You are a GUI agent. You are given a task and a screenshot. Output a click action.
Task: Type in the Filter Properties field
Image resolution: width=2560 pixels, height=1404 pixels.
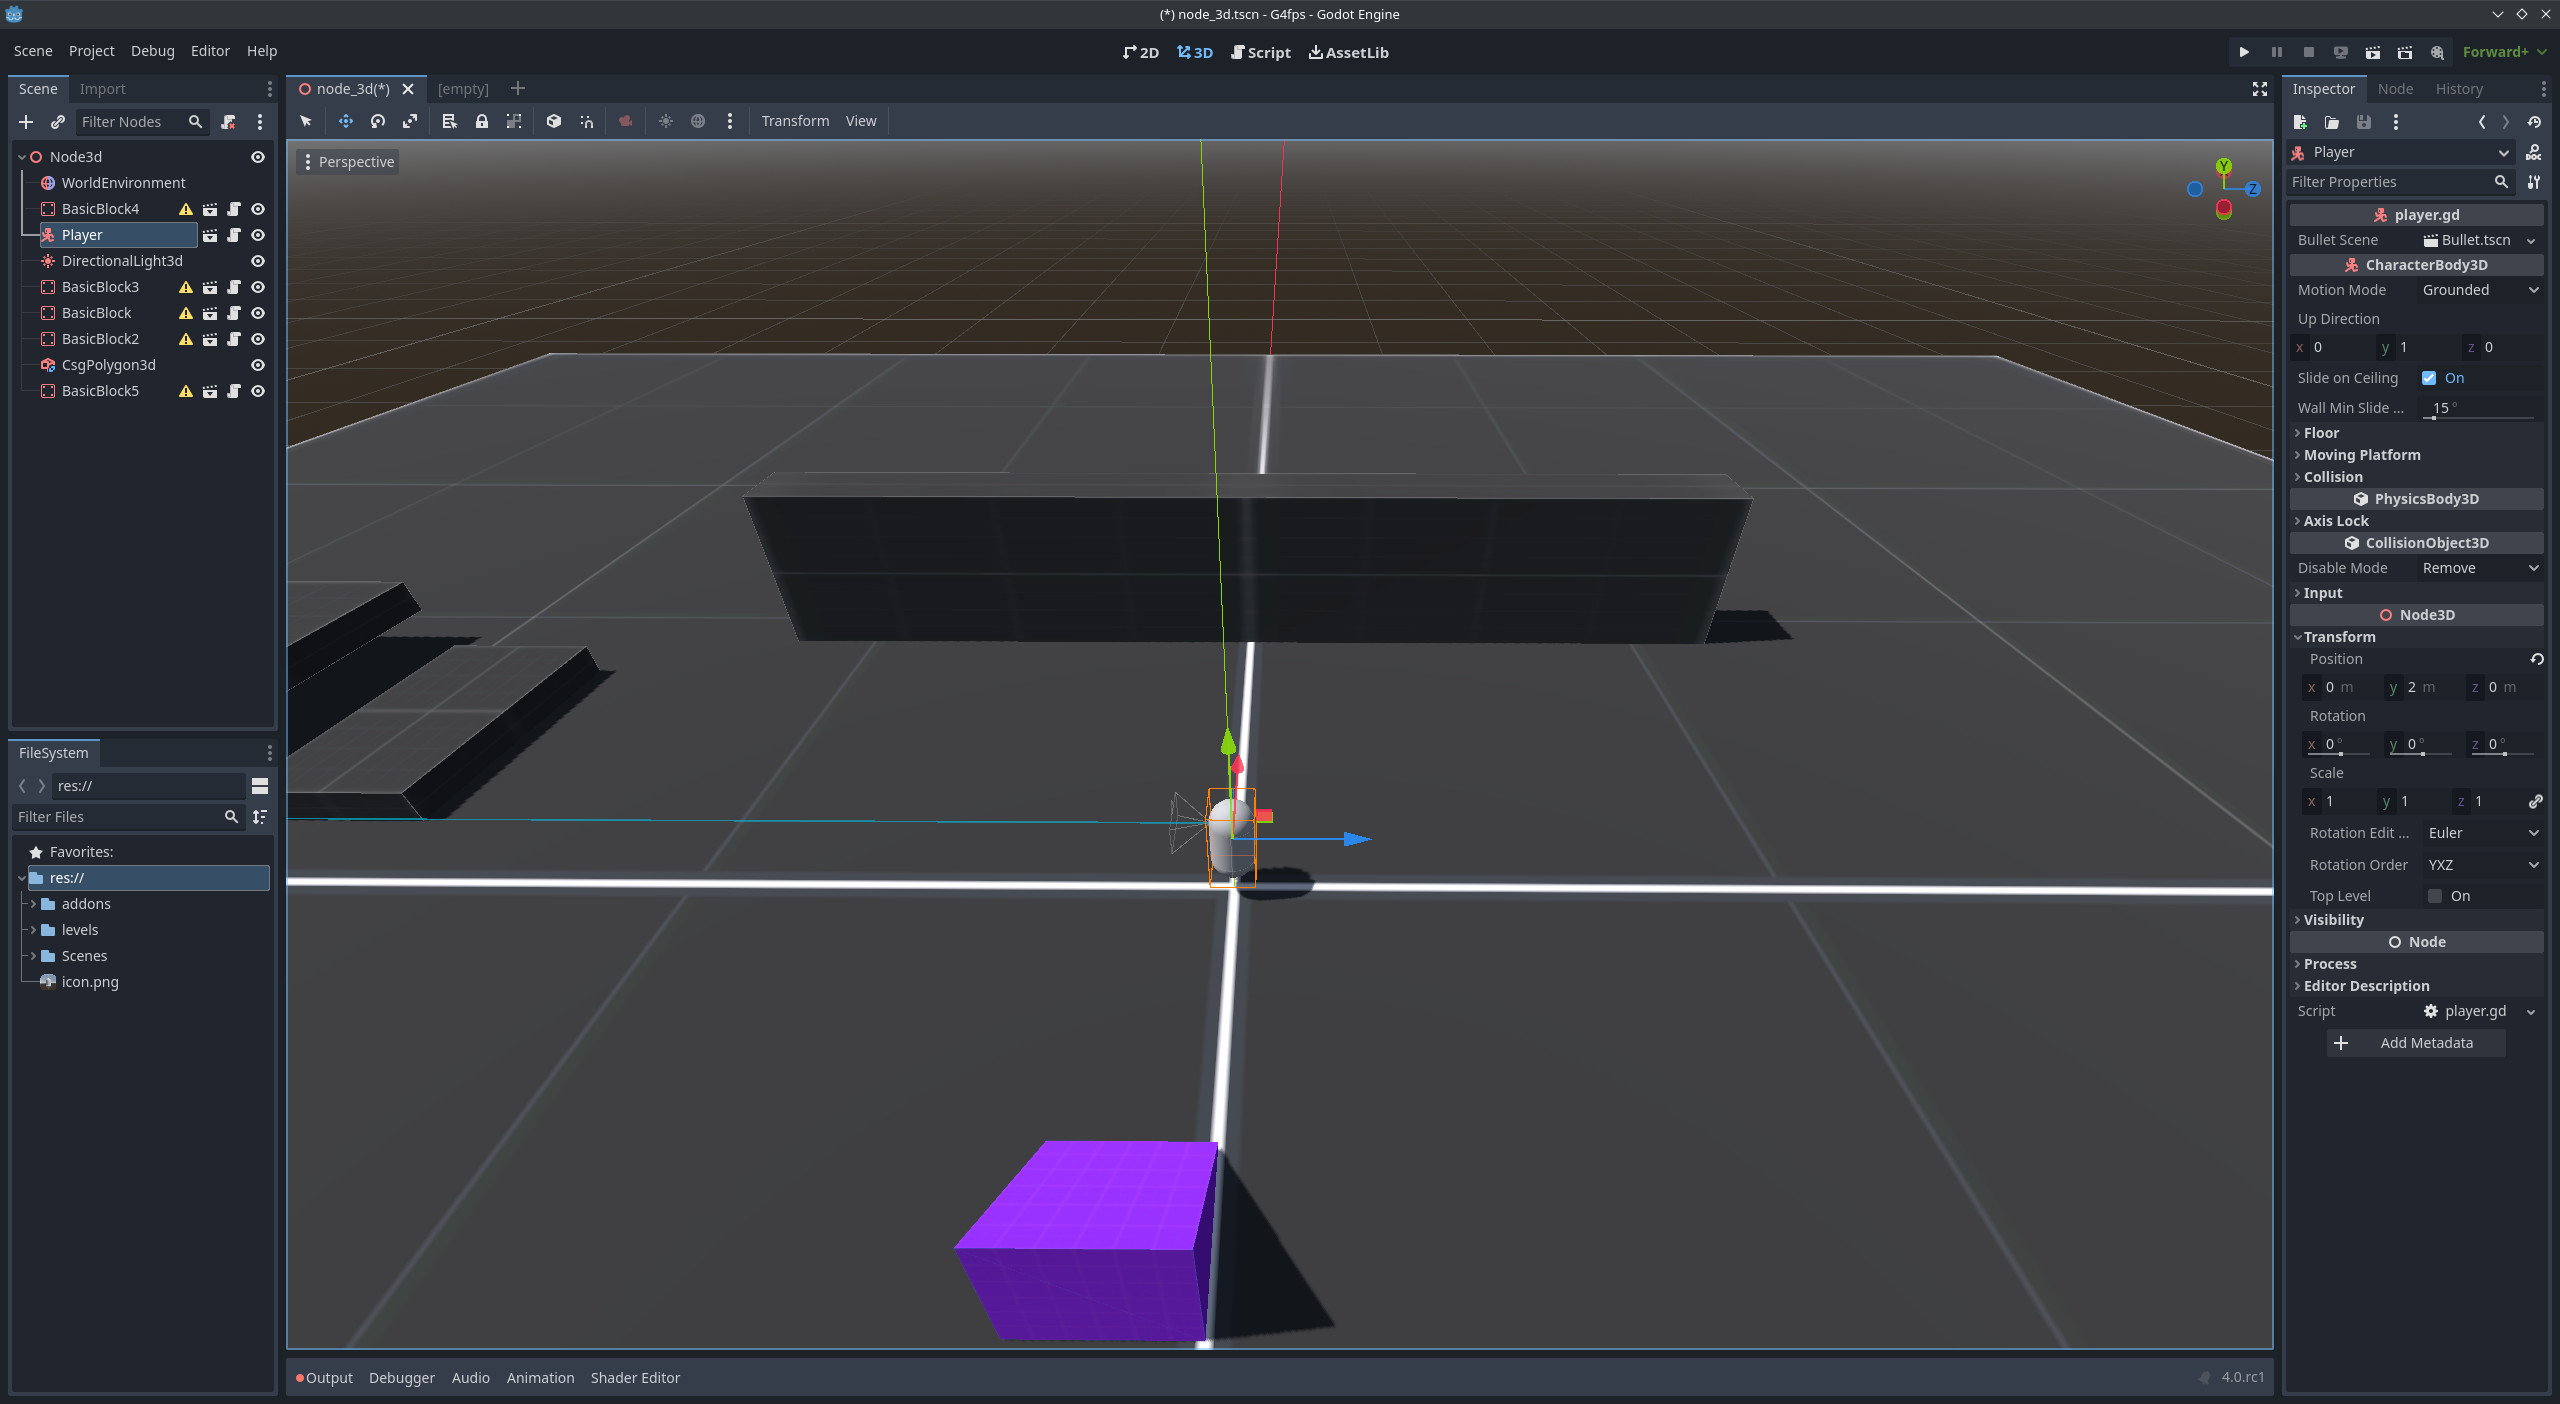[2390, 182]
